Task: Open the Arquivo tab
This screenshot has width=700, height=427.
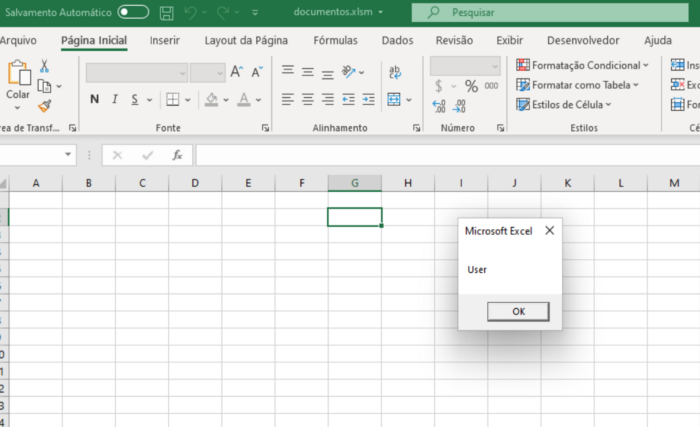Action: (18, 40)
